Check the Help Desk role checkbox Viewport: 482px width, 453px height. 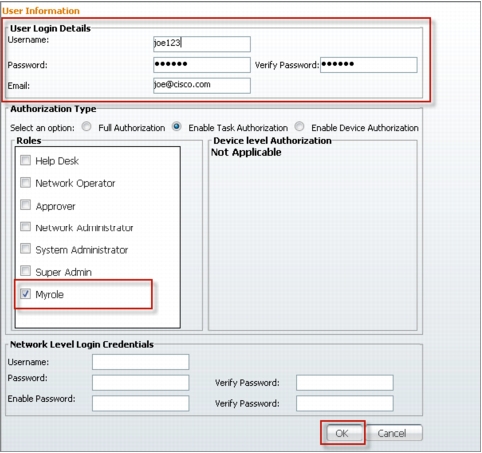25,160
